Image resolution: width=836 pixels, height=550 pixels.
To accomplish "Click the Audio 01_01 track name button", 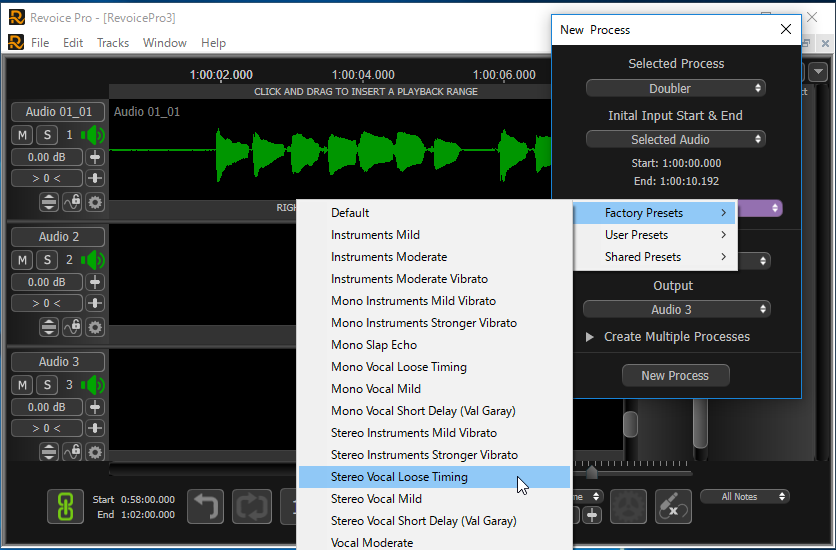I will [59, 112].
